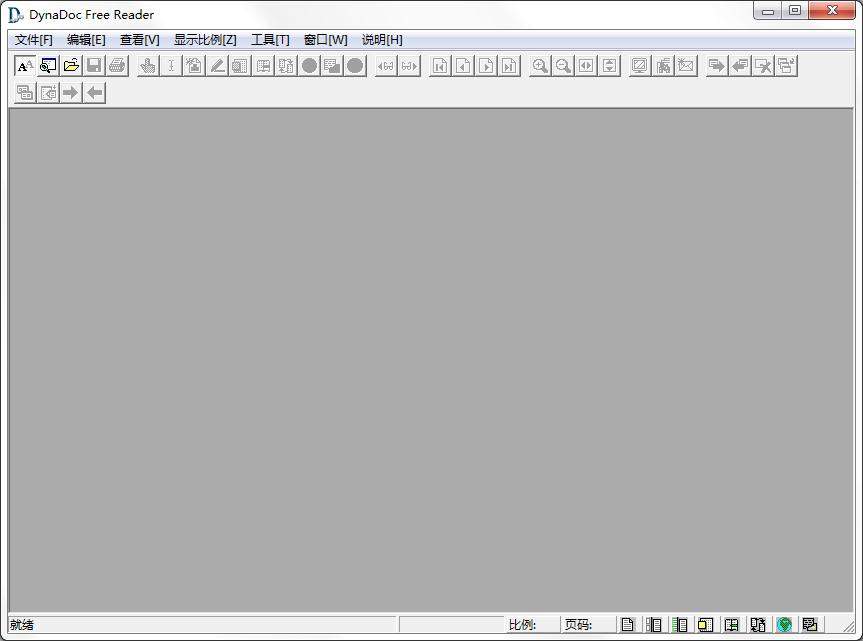The height and width of the screenshot is (641, 863).
Task: Click the printer icon
Action: click(117, 66)
